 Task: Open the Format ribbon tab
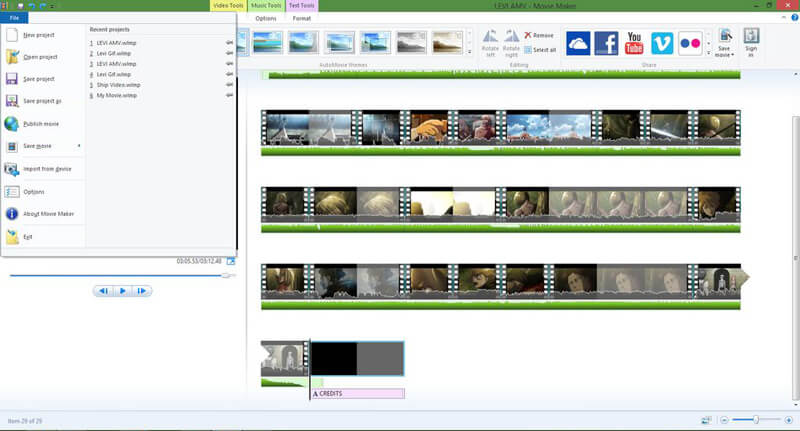(x=302, y=18)
